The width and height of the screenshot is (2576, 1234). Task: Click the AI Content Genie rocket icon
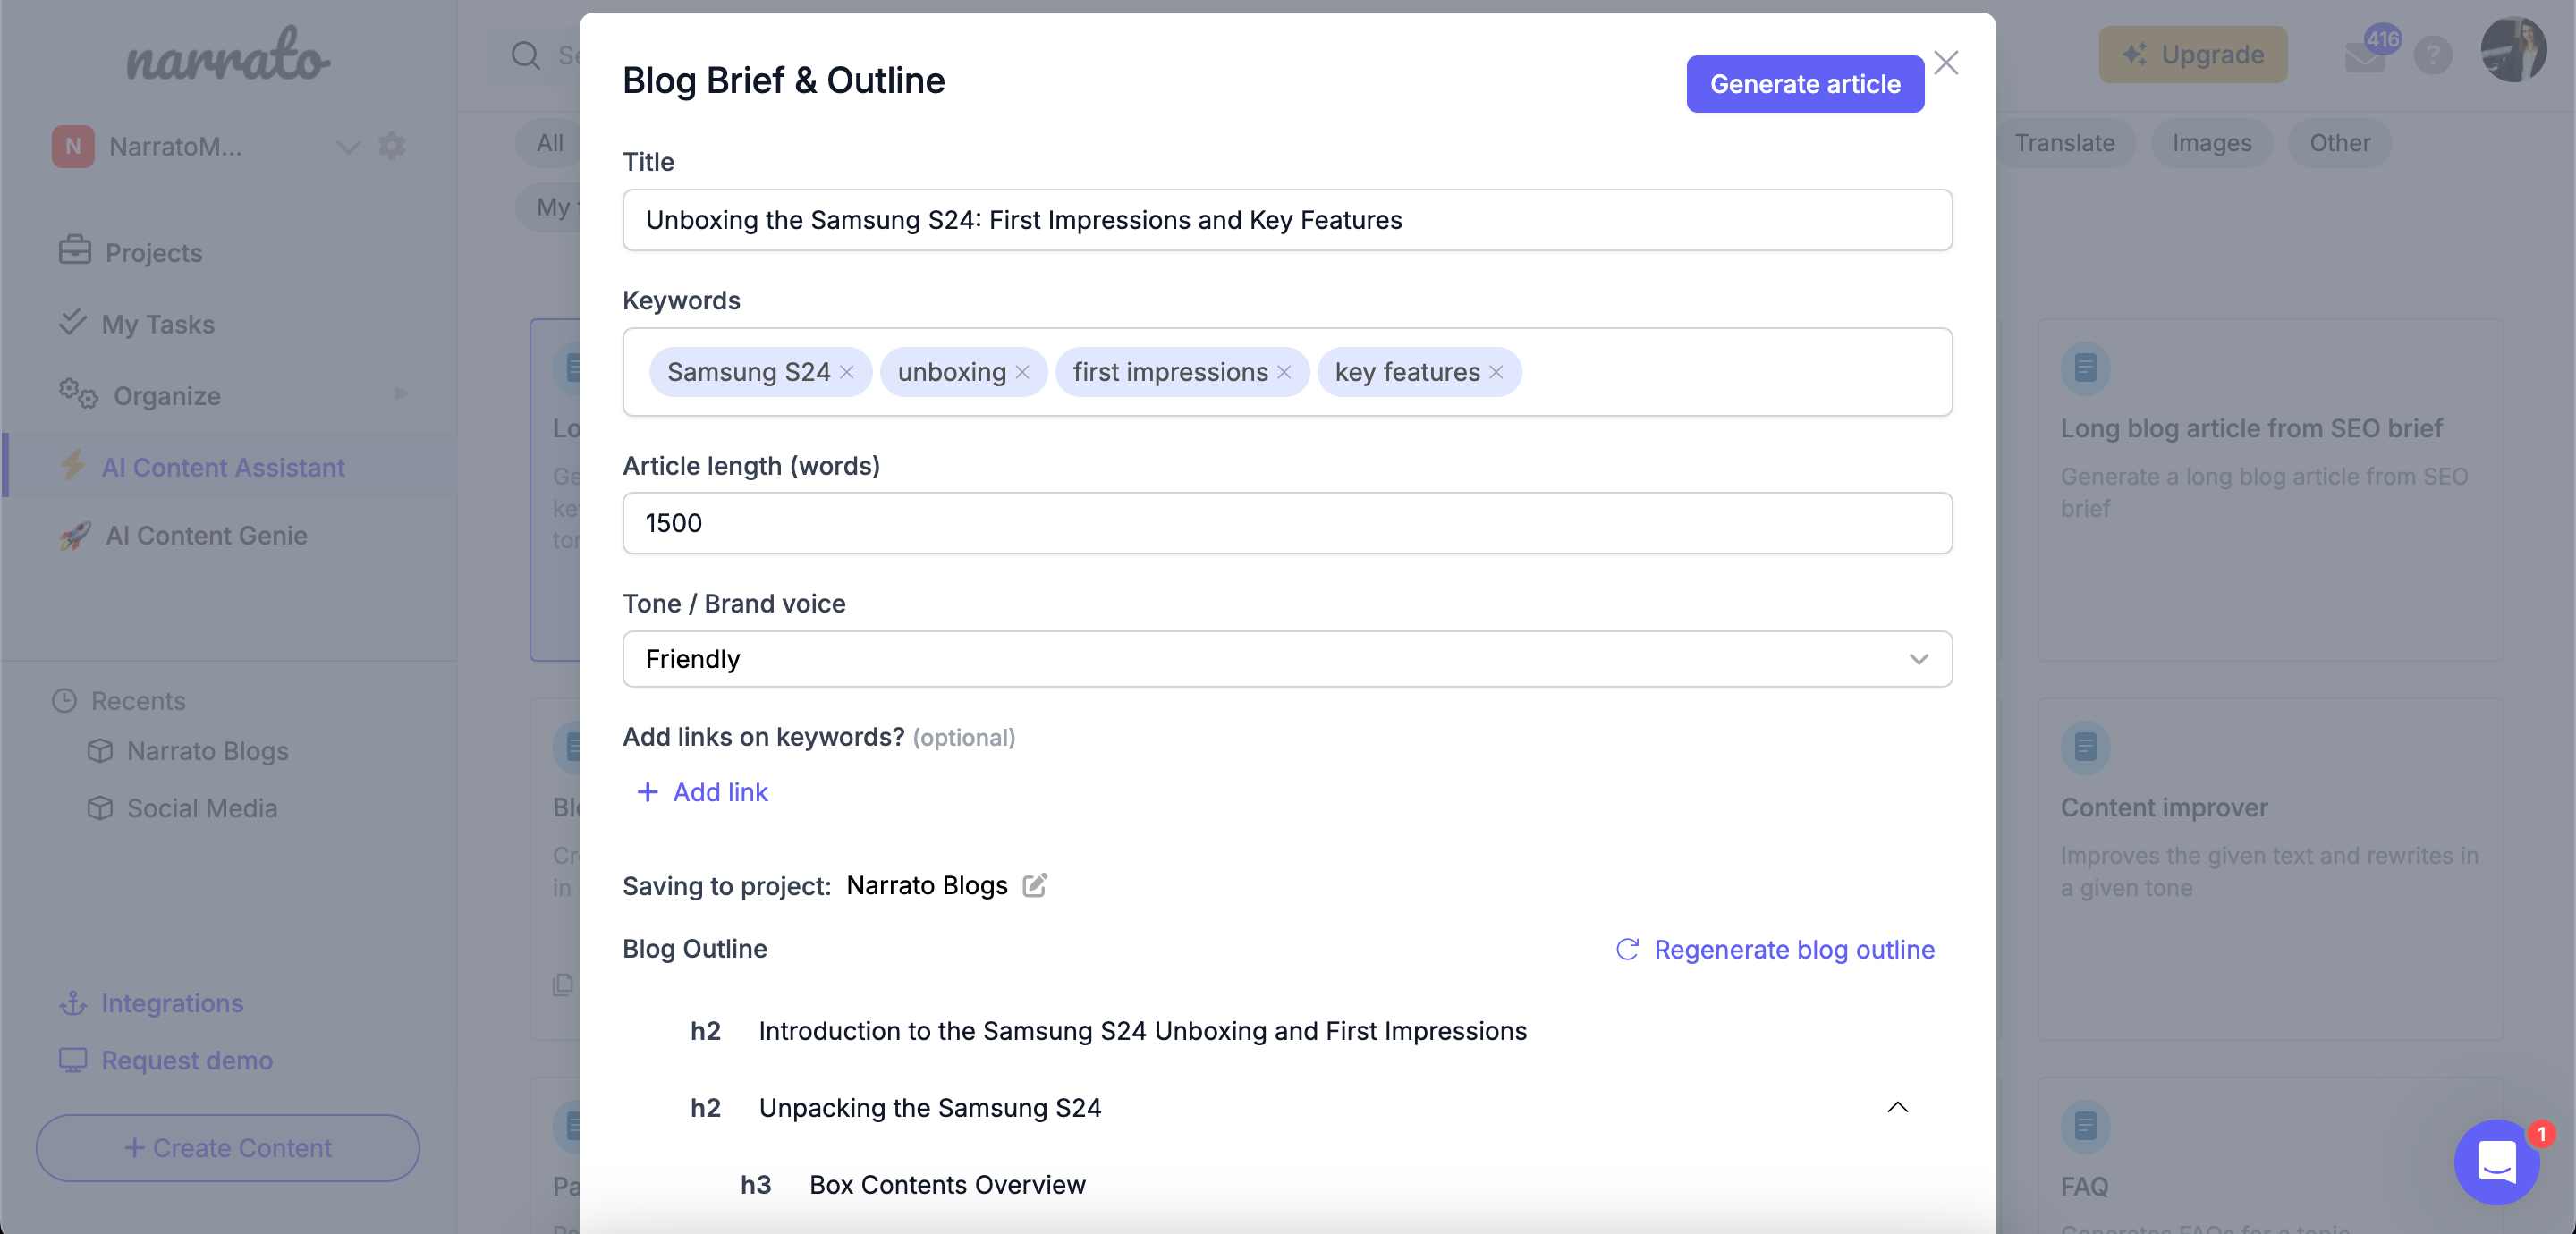tap(74, 536)
